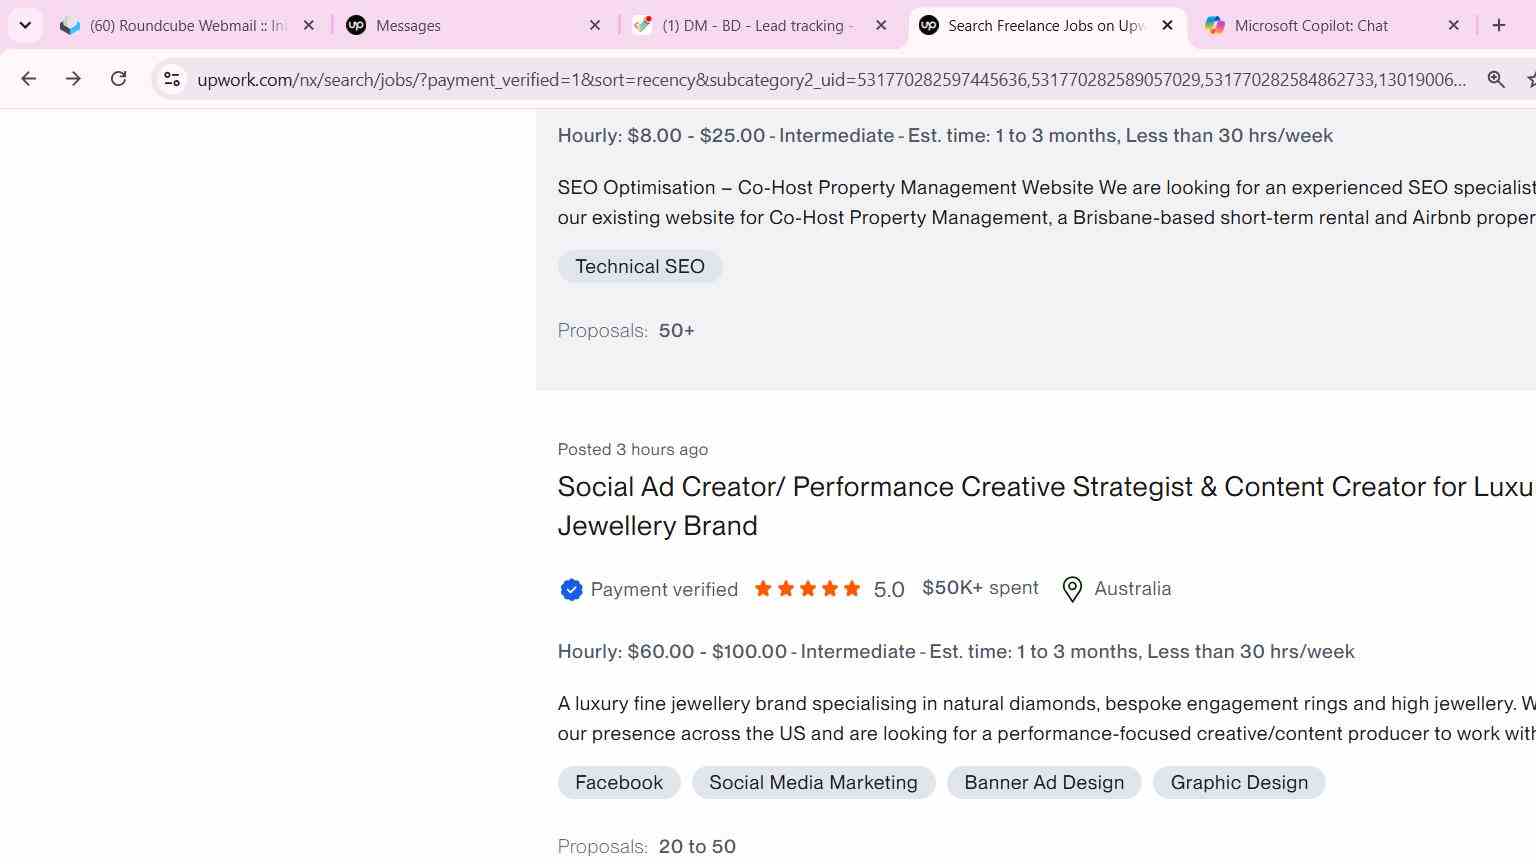Open a new browser tab
This screenshot has width=1536, height=864.
[x=1498, y=25]
